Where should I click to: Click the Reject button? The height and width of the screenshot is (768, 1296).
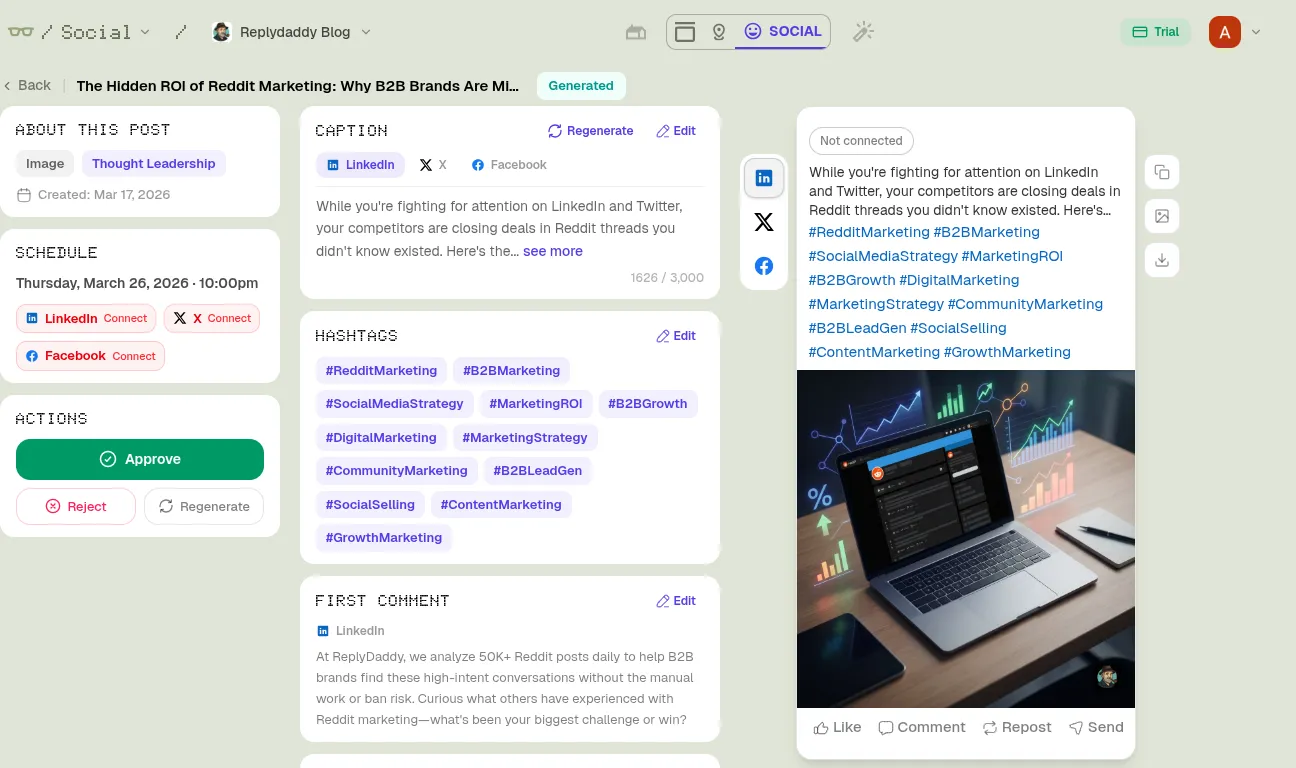76,507
